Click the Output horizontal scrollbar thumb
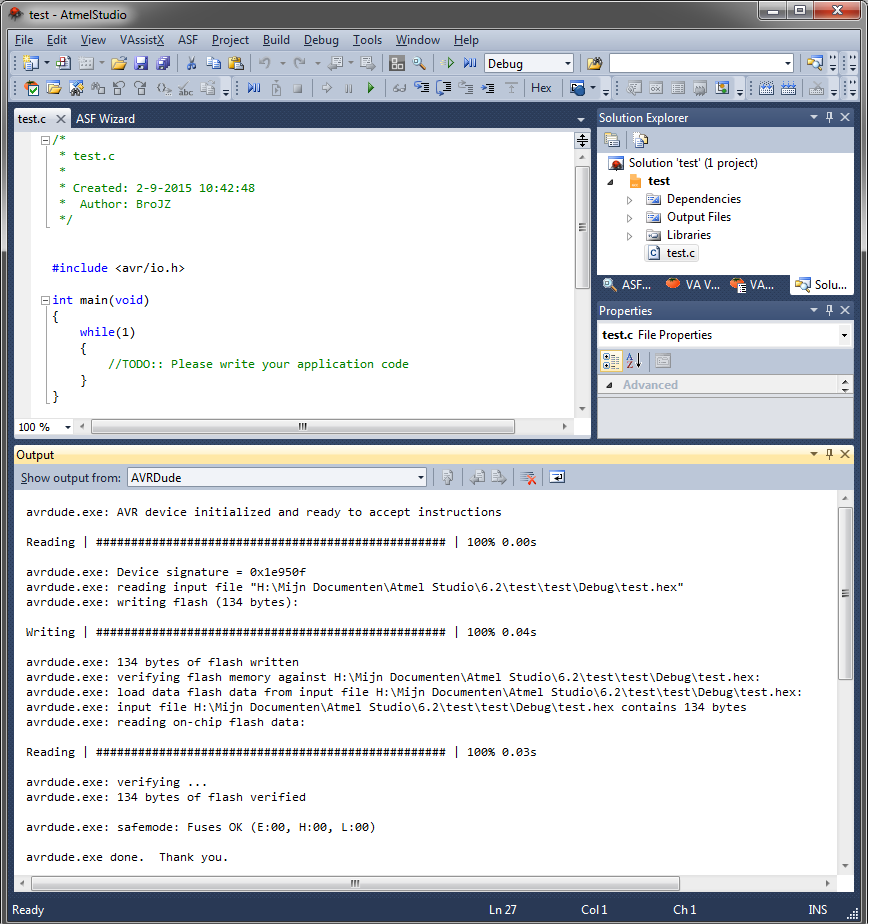The image size is (870, 924). [355, 883]
